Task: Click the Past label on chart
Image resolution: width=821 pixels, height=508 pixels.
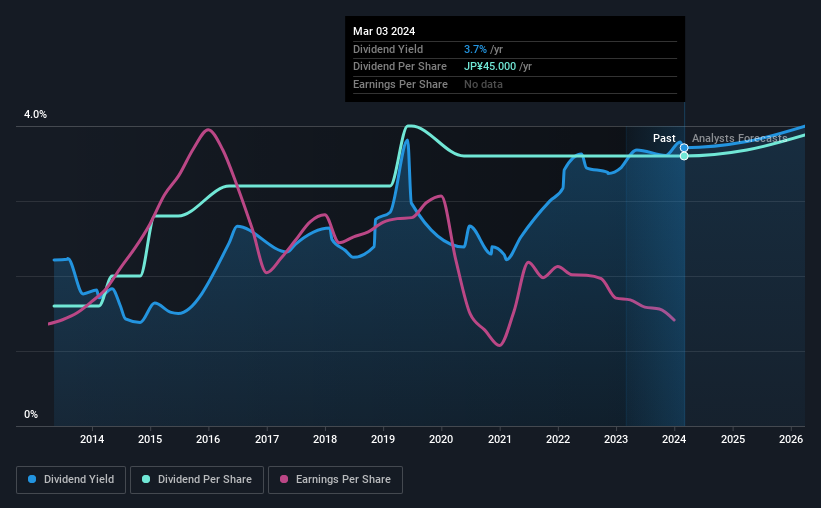Action: (664, 138)
